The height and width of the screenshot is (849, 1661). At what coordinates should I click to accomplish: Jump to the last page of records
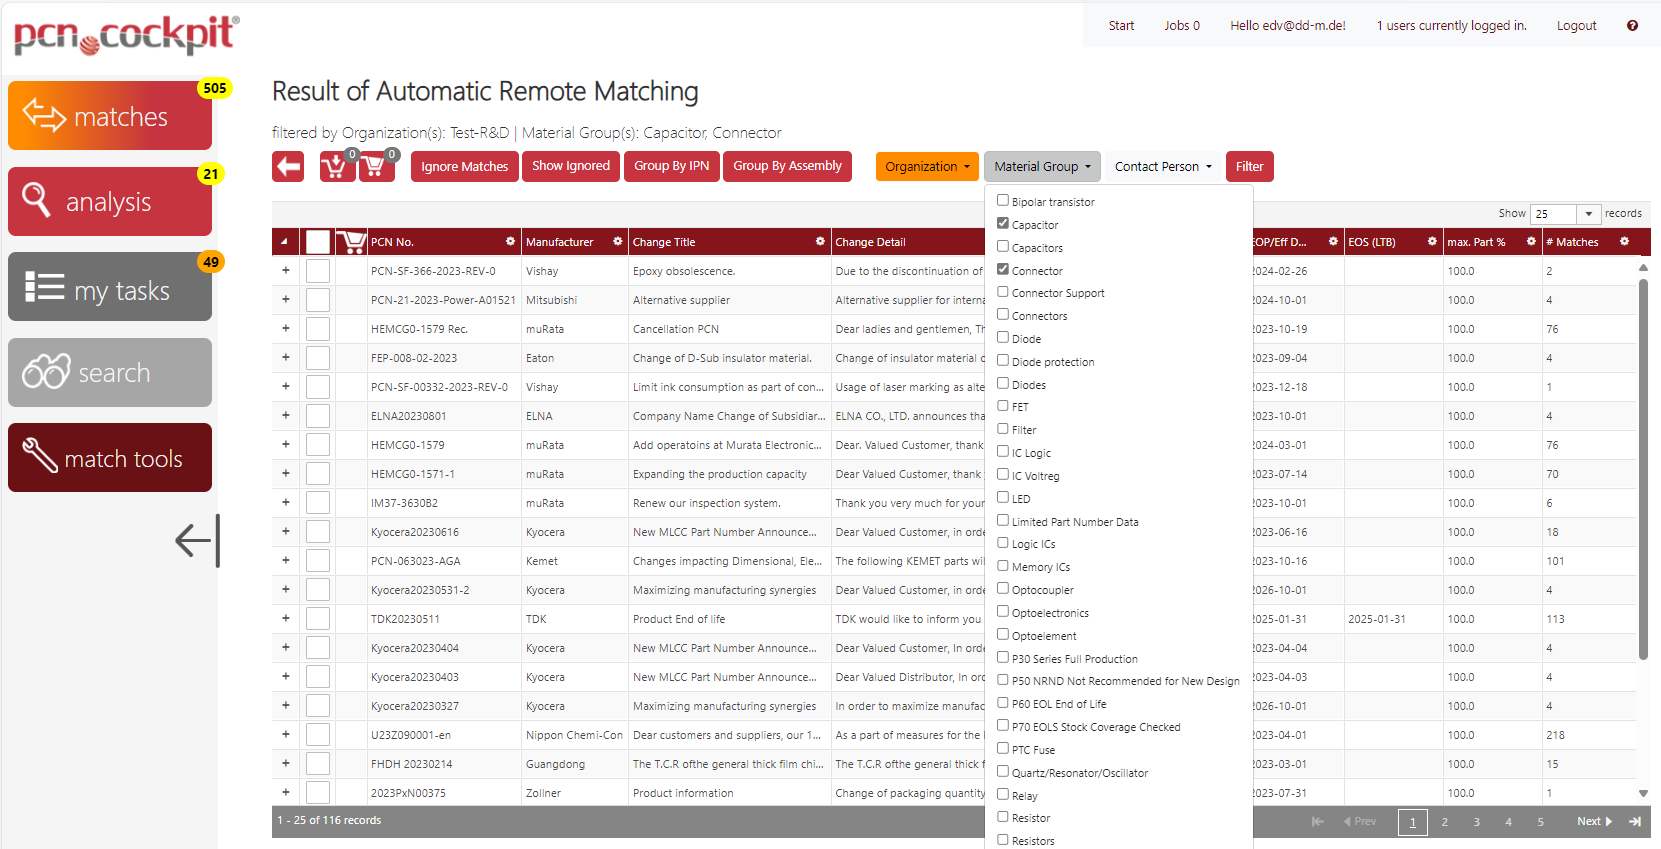tap(1635, 822)
